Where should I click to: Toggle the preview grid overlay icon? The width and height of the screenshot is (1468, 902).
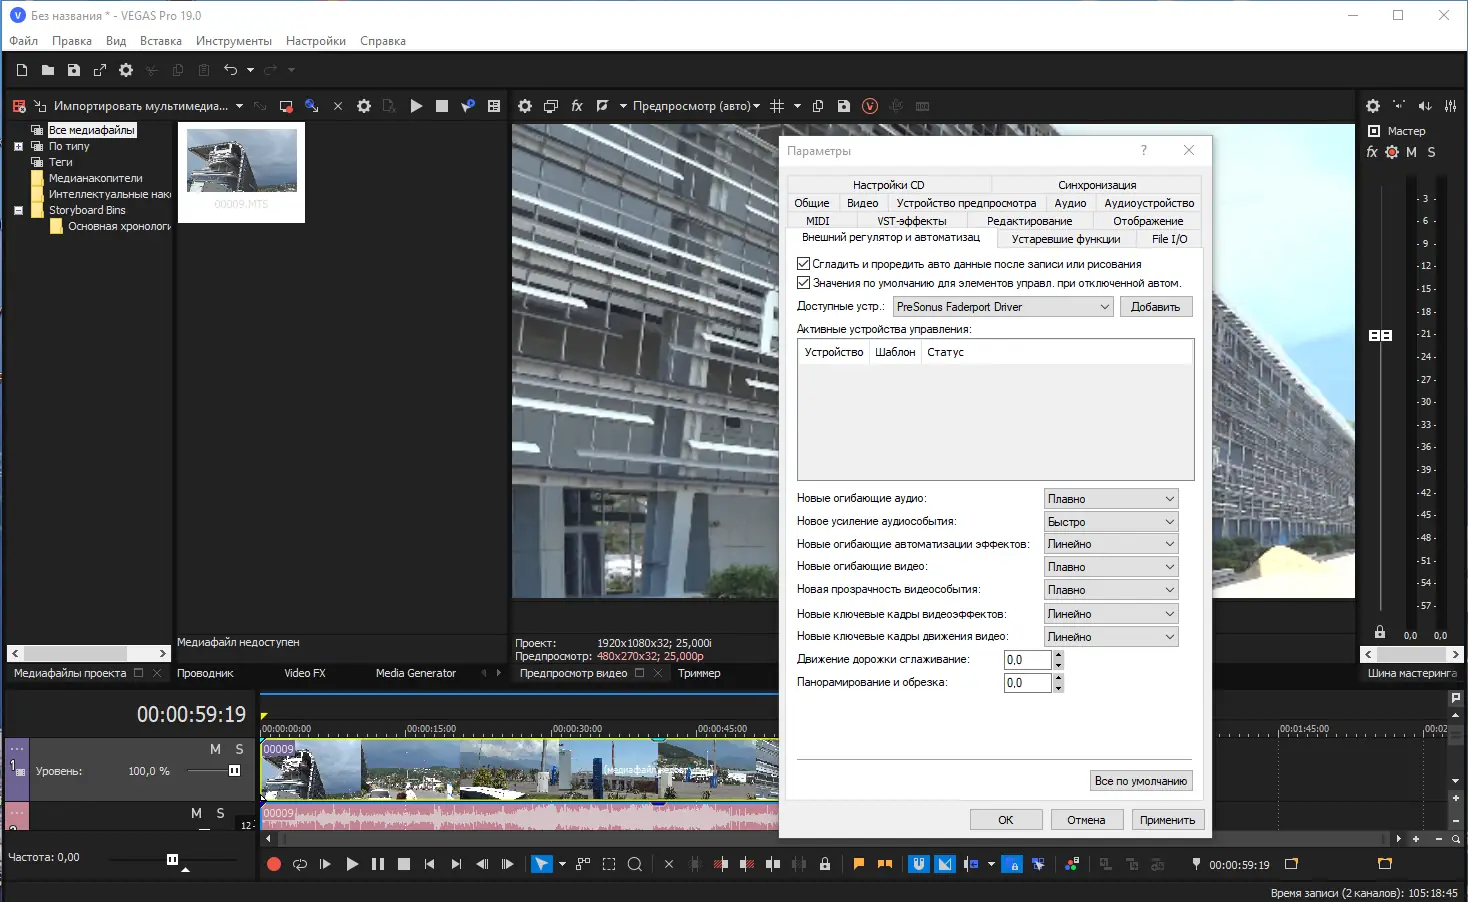pos(777,106)
